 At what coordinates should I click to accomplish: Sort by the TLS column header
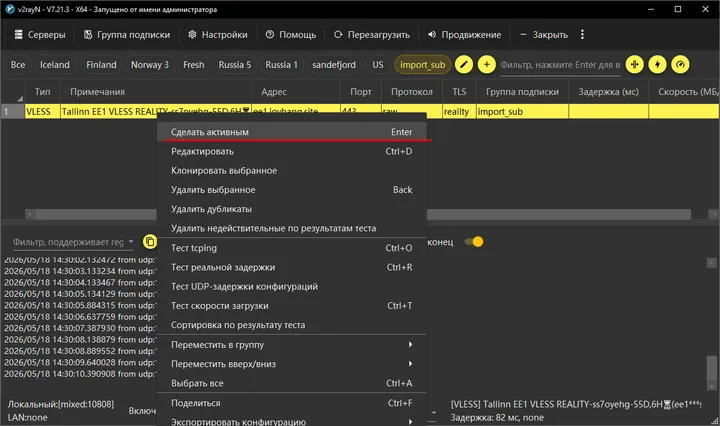coord(459,92)
